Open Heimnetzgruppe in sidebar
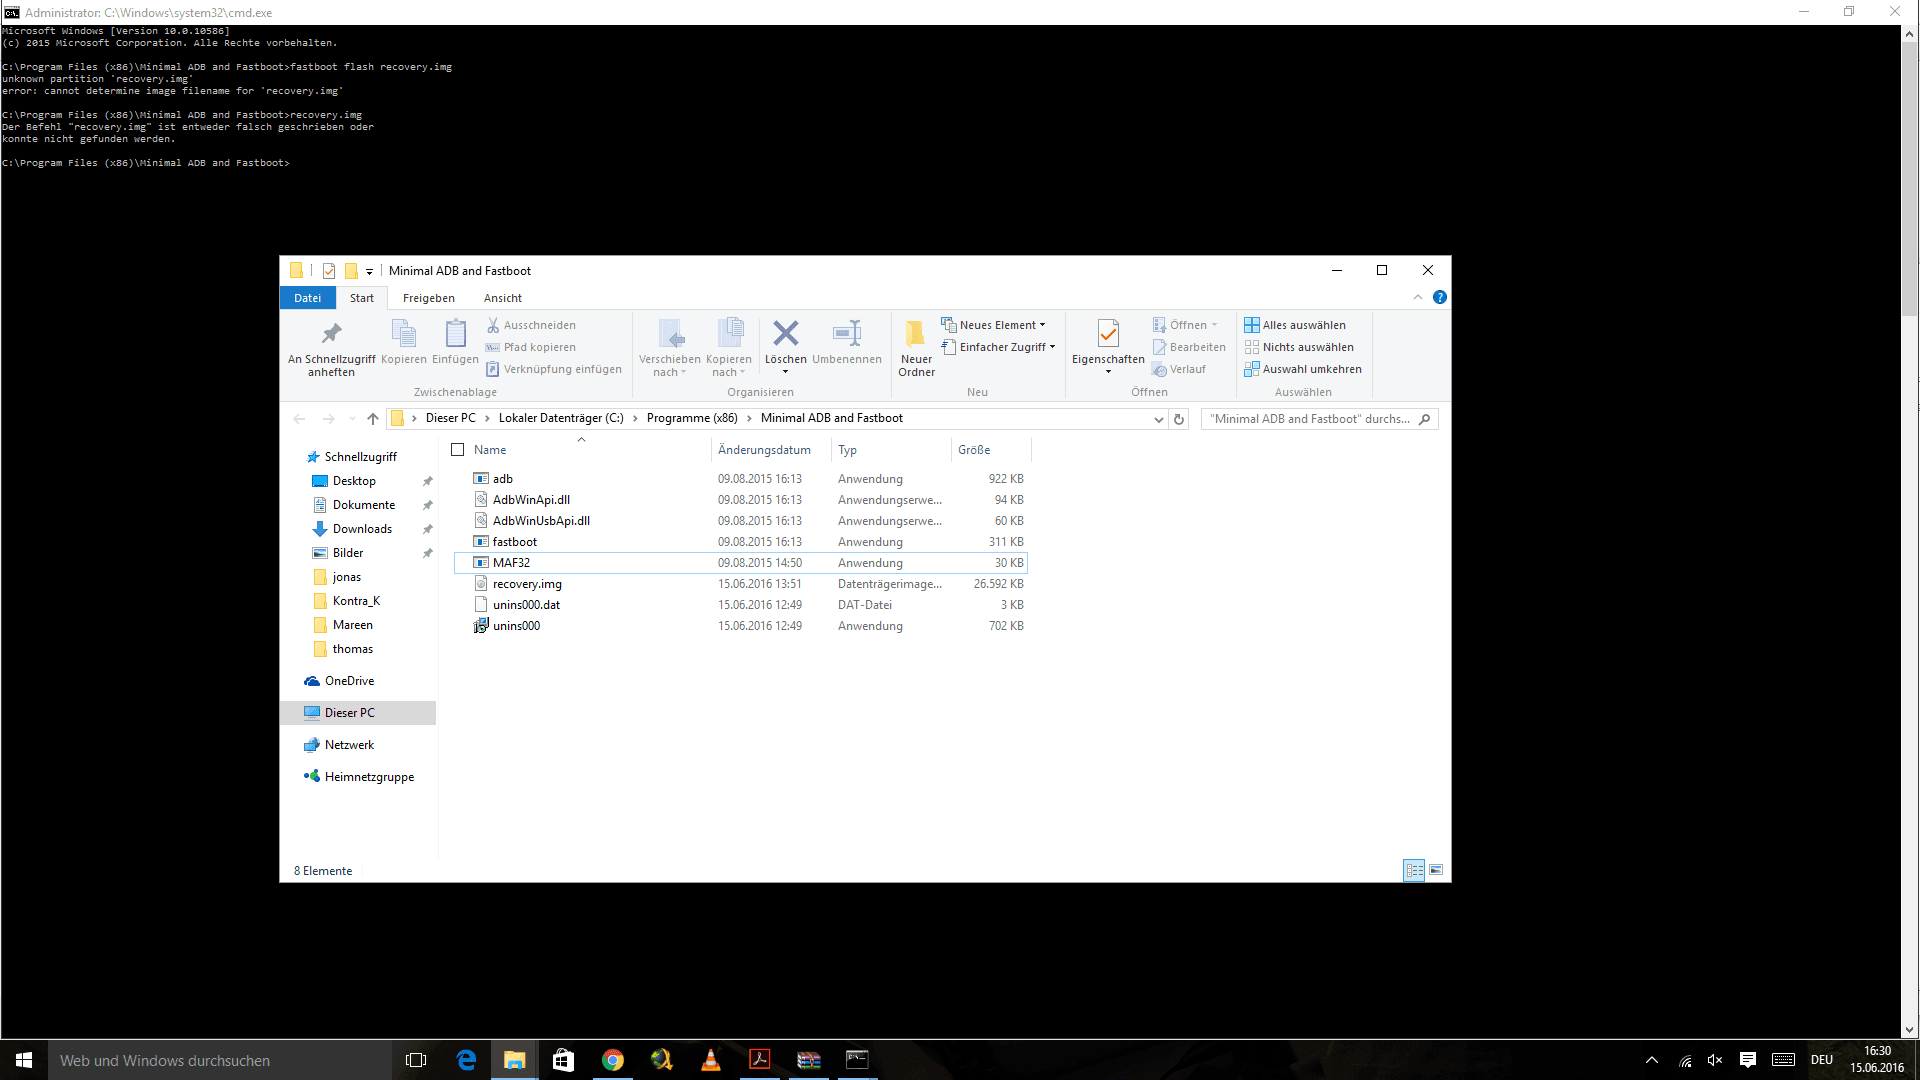 coord(369,777)
